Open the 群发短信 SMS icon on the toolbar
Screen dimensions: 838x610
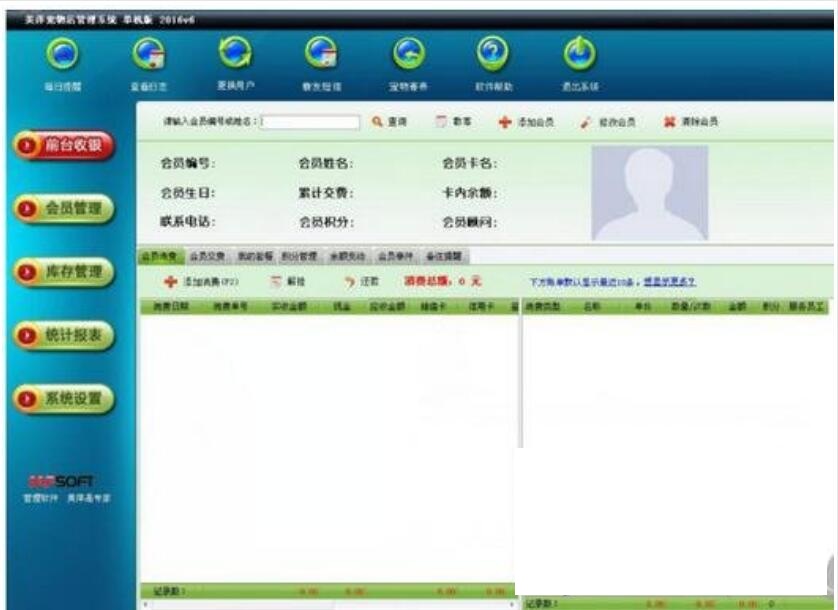click(322, 55)
